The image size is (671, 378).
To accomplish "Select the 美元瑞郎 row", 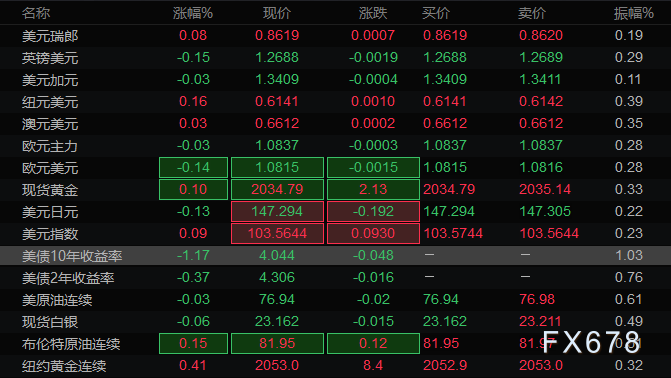I will click(x=336, y=36).
